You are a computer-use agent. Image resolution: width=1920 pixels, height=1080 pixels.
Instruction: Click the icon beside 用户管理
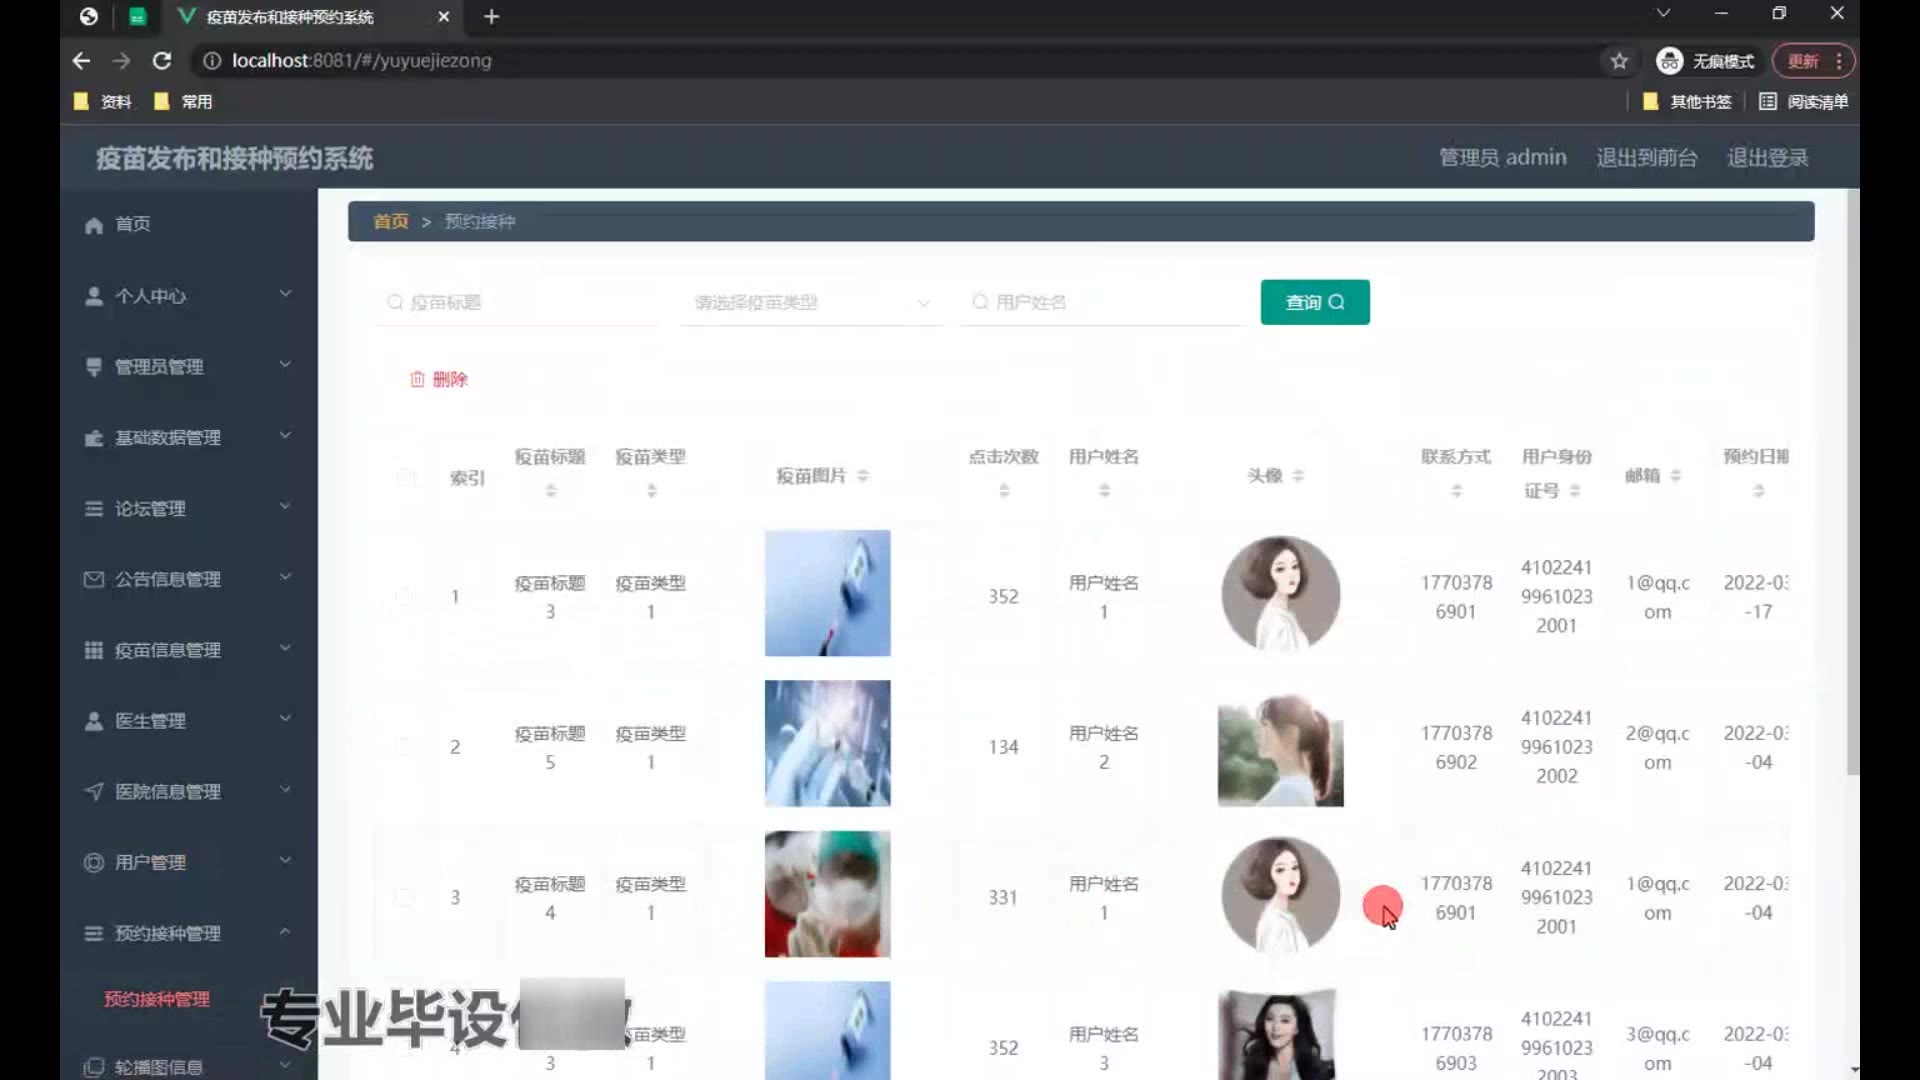(94, 862)
